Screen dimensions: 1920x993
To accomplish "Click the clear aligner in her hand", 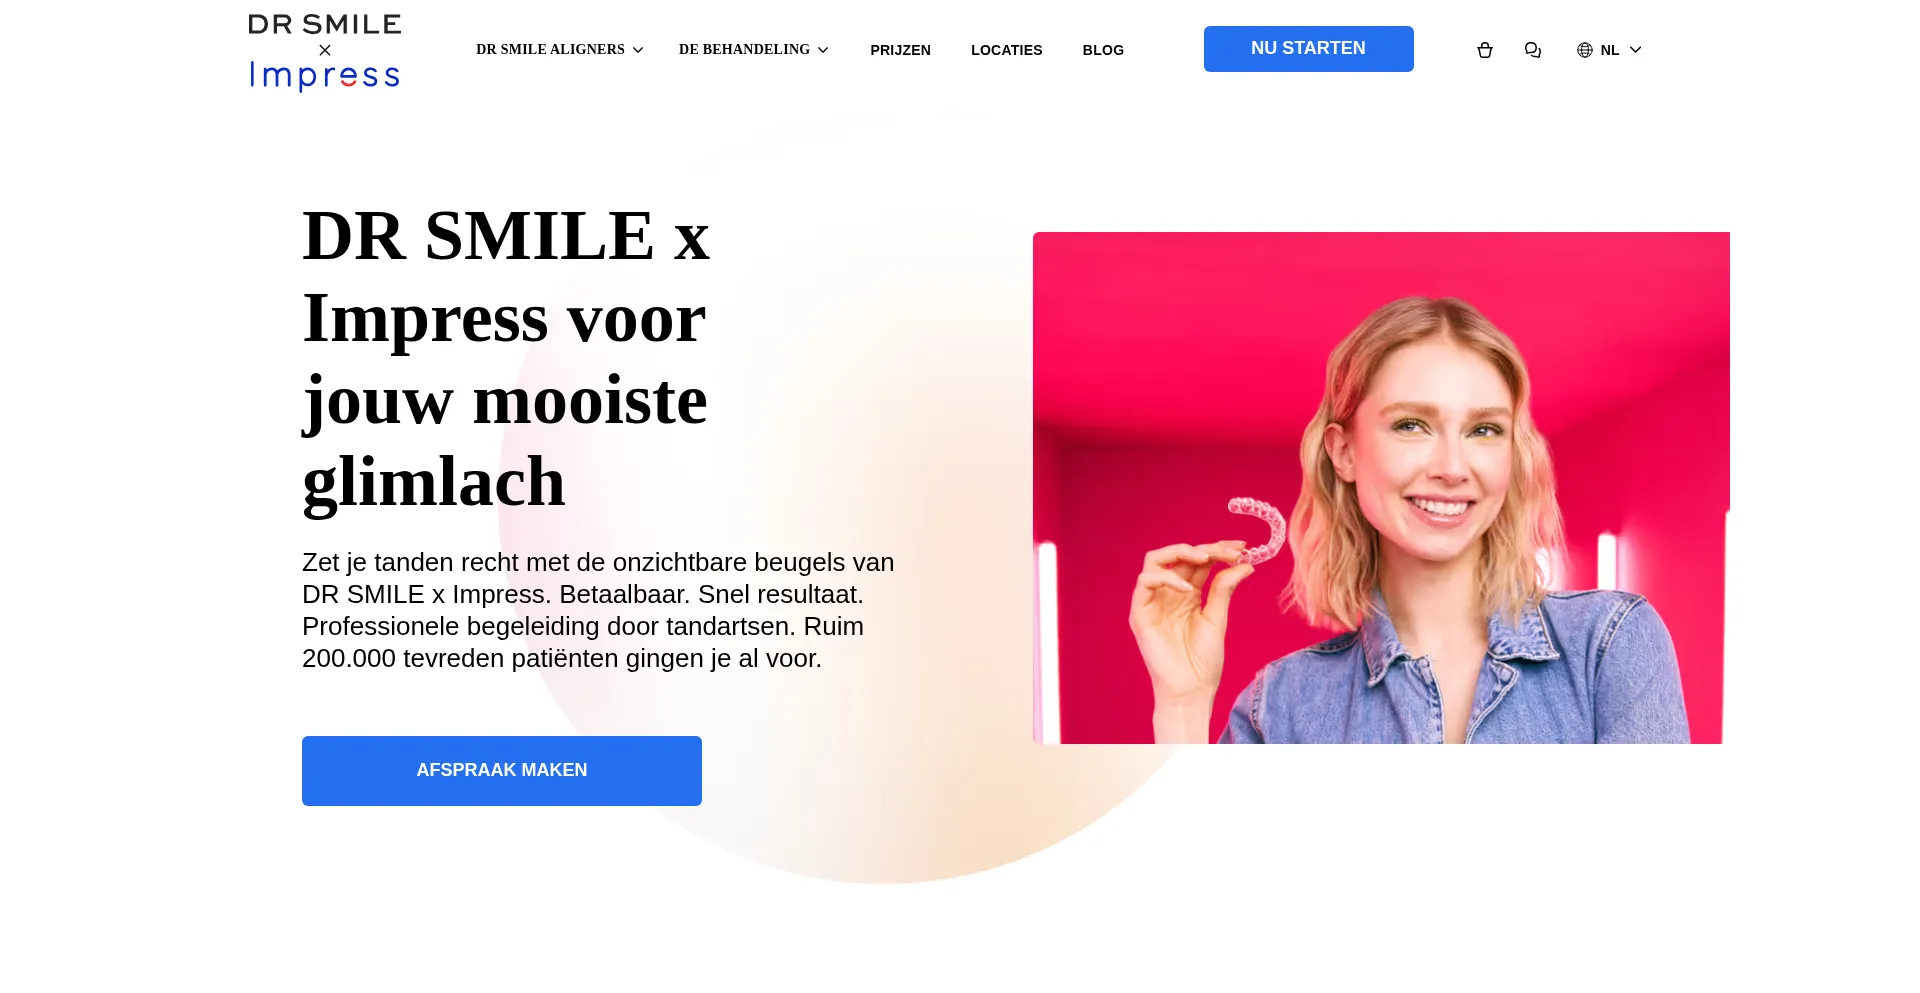I will pos(1256,531).
